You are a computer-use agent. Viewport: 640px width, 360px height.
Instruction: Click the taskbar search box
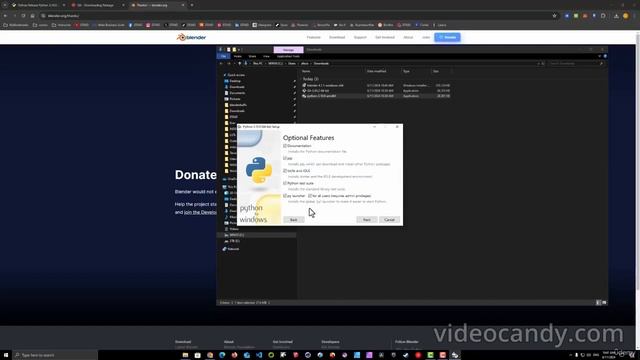pos(55,355)
